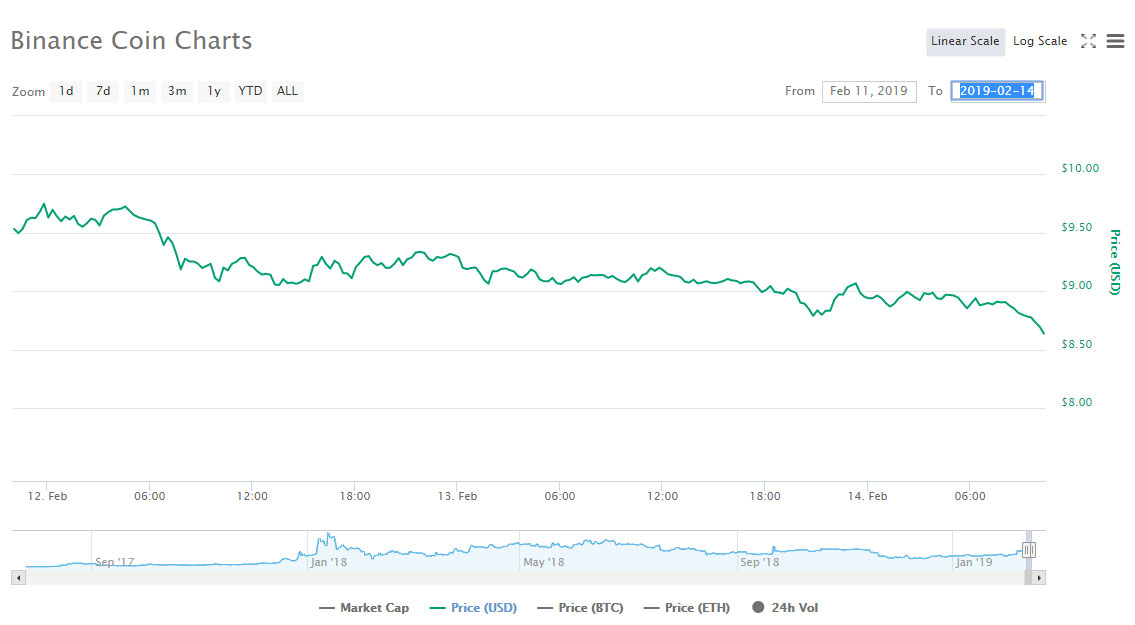Click the navigator left scroll arrow

pos(19,578)
